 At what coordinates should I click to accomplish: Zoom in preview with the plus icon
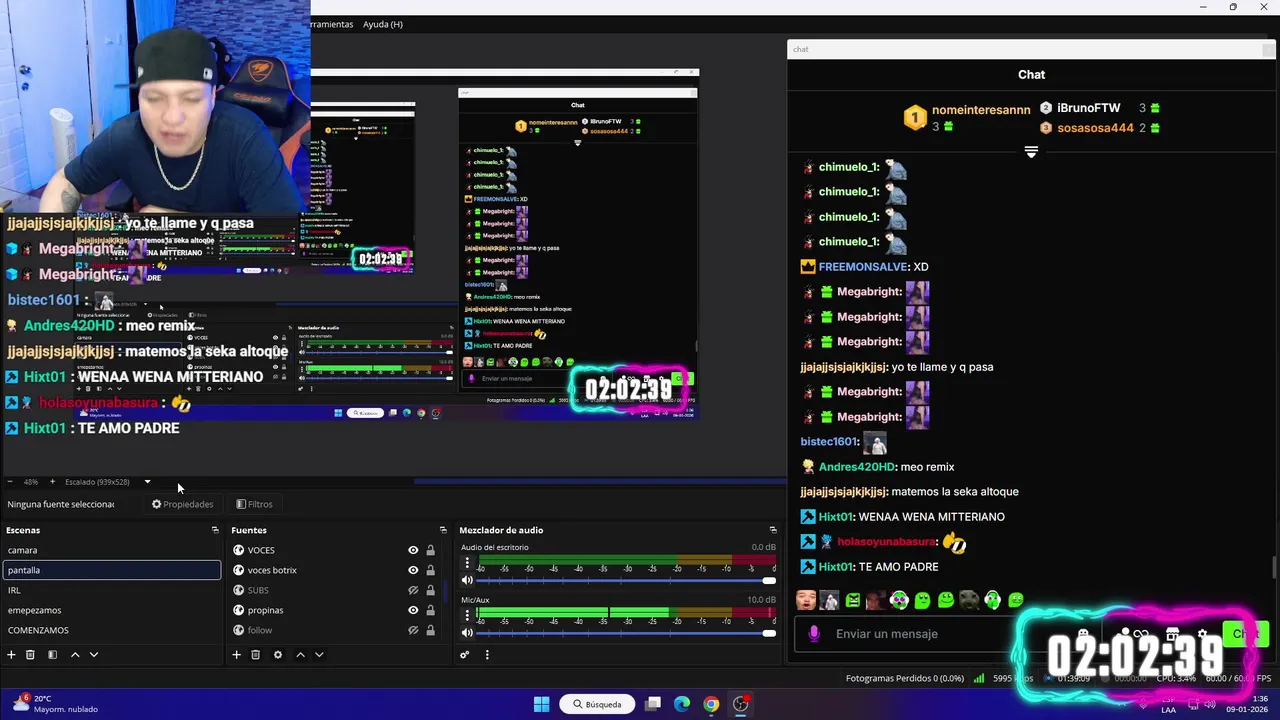point(52,482)
